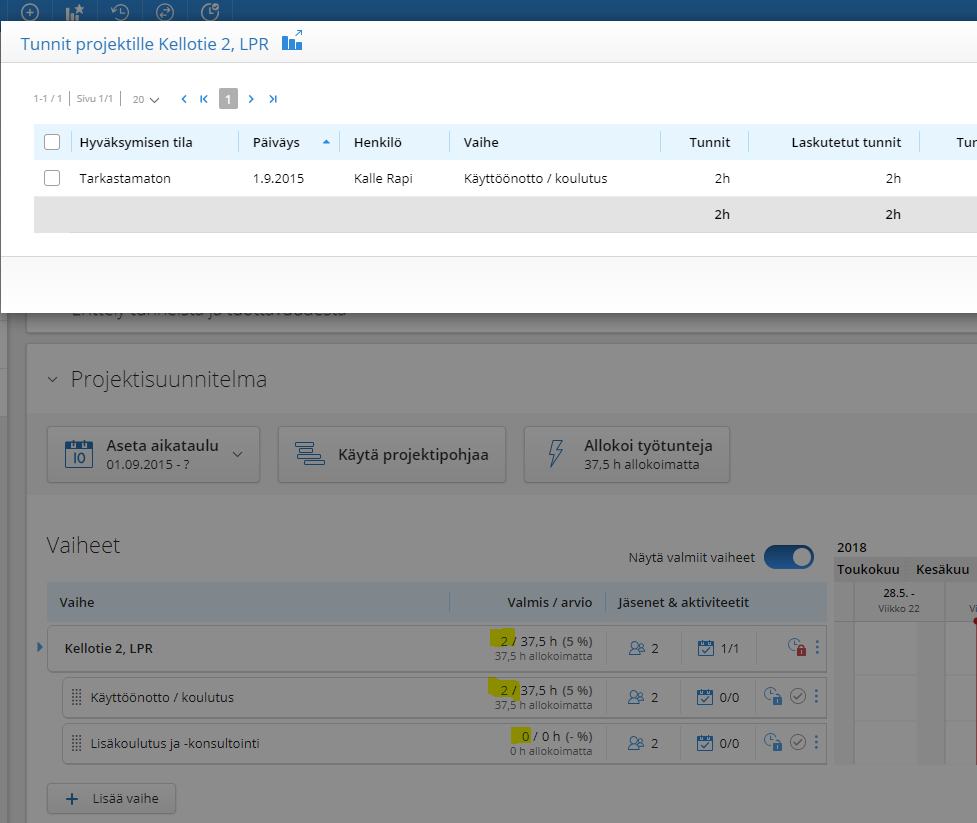Toggle the hours lock icon of Käyttöönotto / koulutus
Screen dimensions: 977x823
point(773,696)
